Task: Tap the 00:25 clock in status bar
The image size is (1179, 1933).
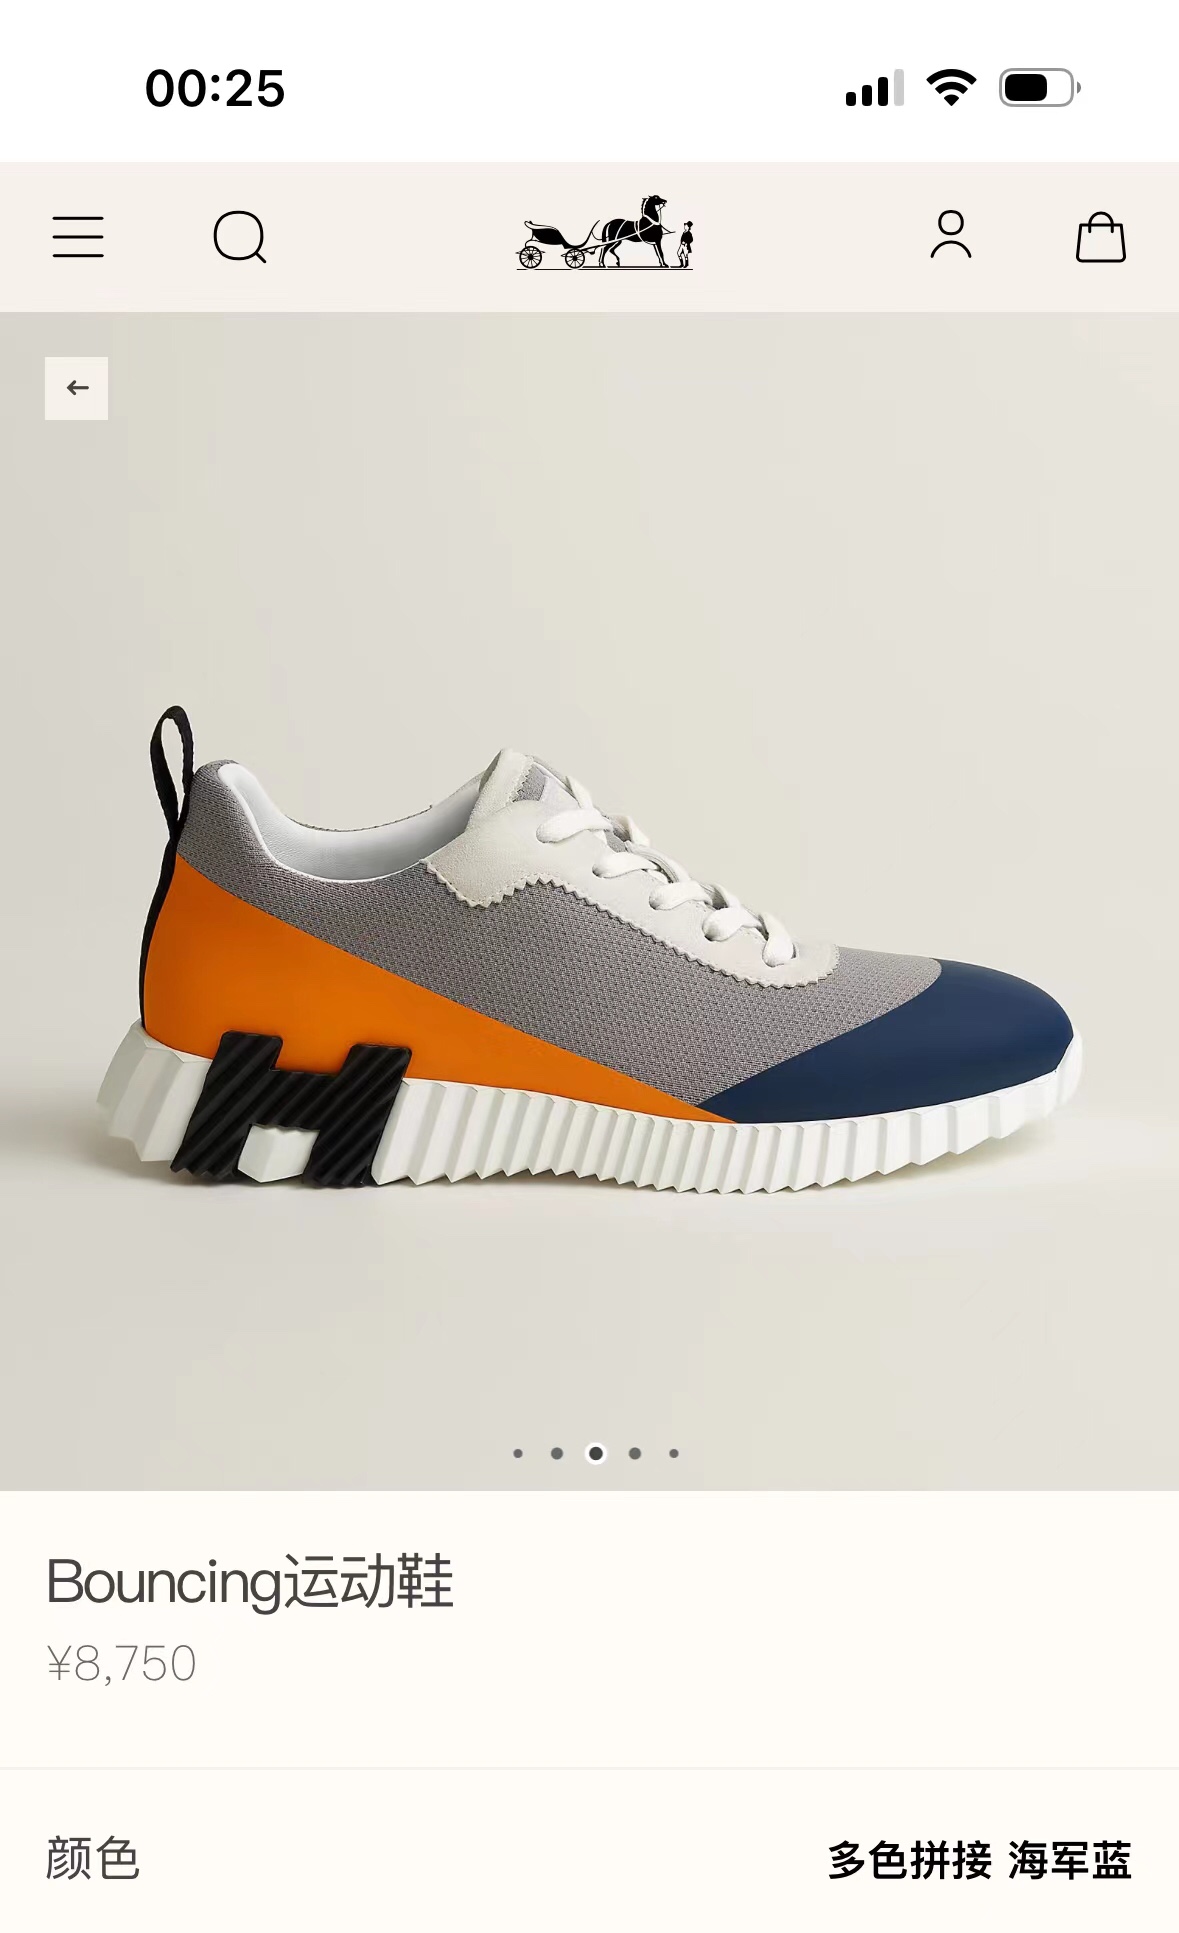Action: pos(215,88)
